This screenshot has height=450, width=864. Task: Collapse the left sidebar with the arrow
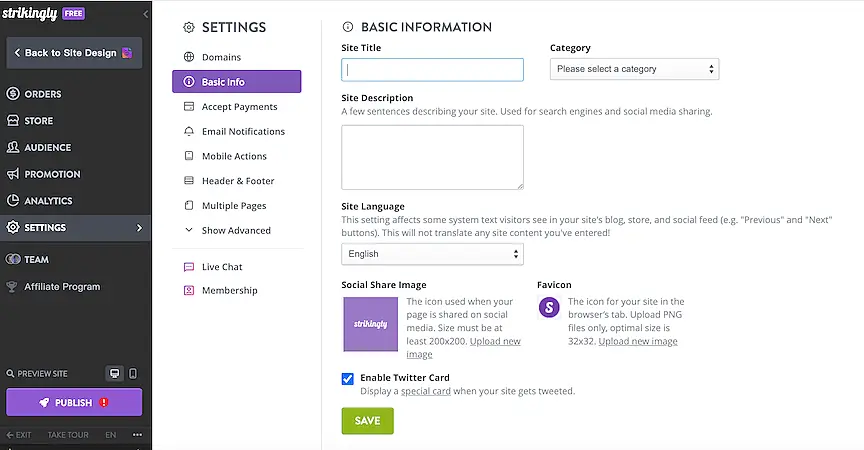coord(146,15)
